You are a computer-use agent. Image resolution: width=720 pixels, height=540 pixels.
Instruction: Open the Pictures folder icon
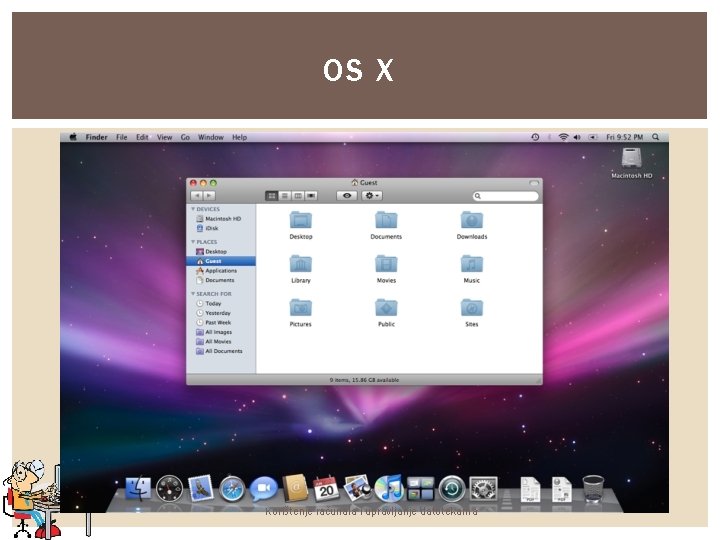[x=301, y=308]
